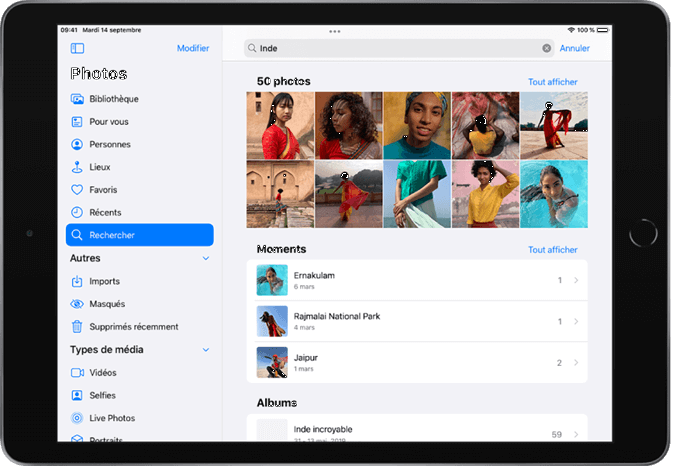Click the Récents clock icon
Viewport: 674px width, 466px height.
point(77,212)
